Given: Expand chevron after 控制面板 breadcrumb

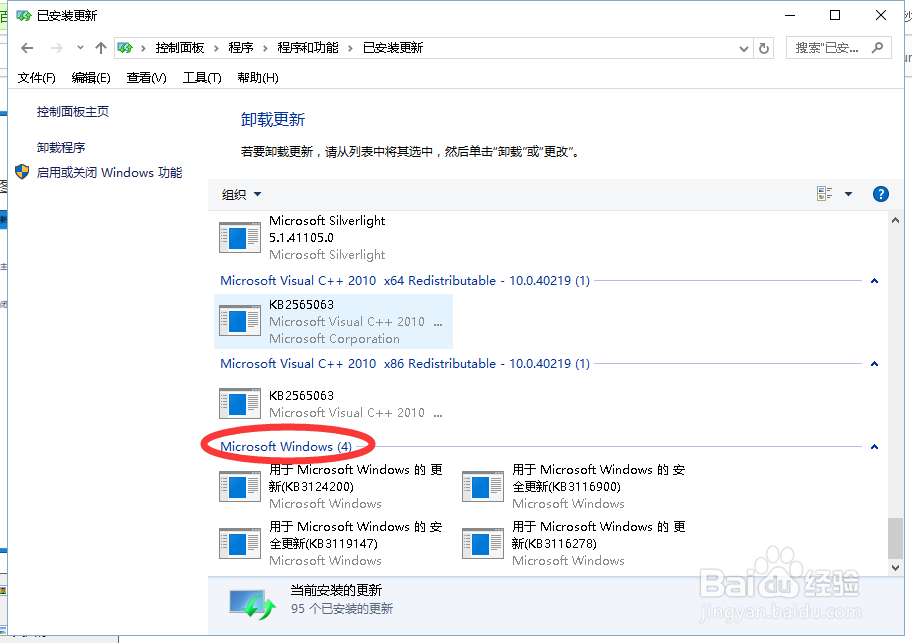Looking at the screenshot, I should click(216, 48).
